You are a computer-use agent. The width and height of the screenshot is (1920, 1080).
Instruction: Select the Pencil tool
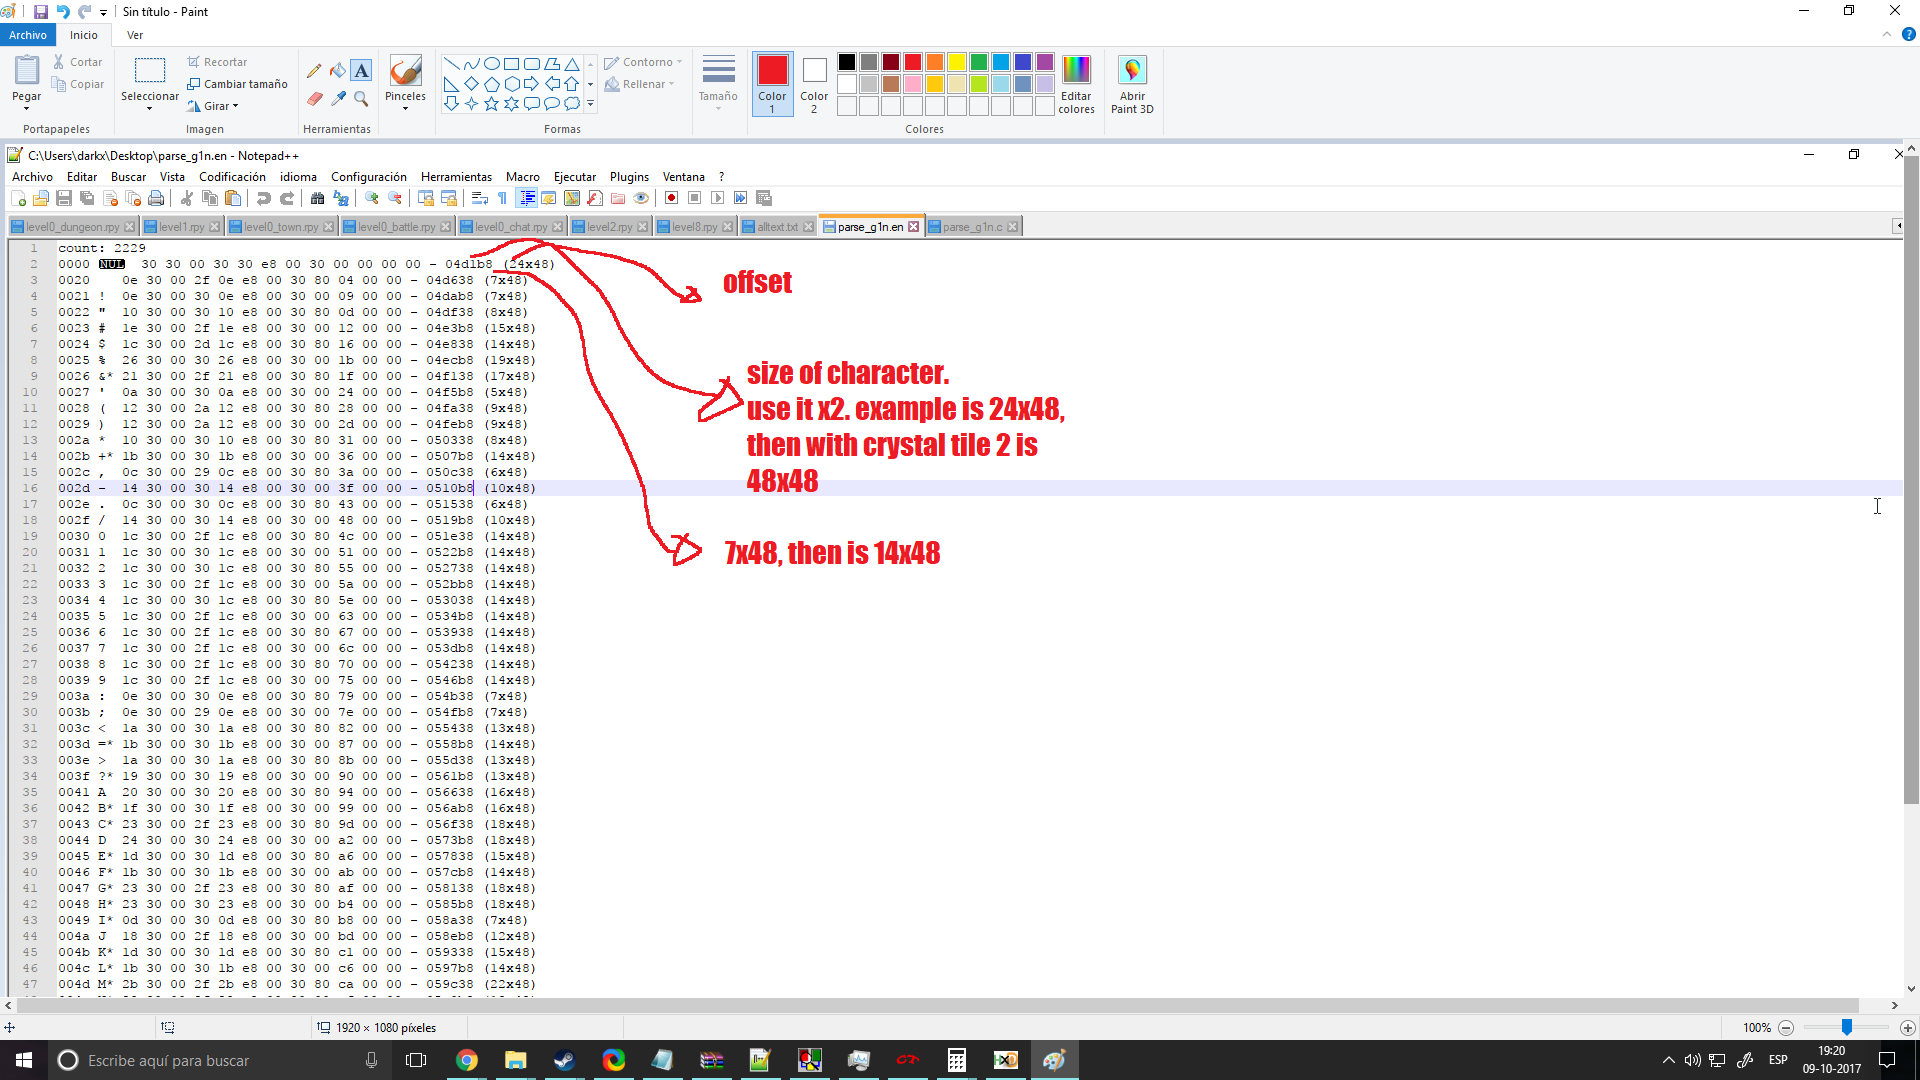click(x=314, y=71)
